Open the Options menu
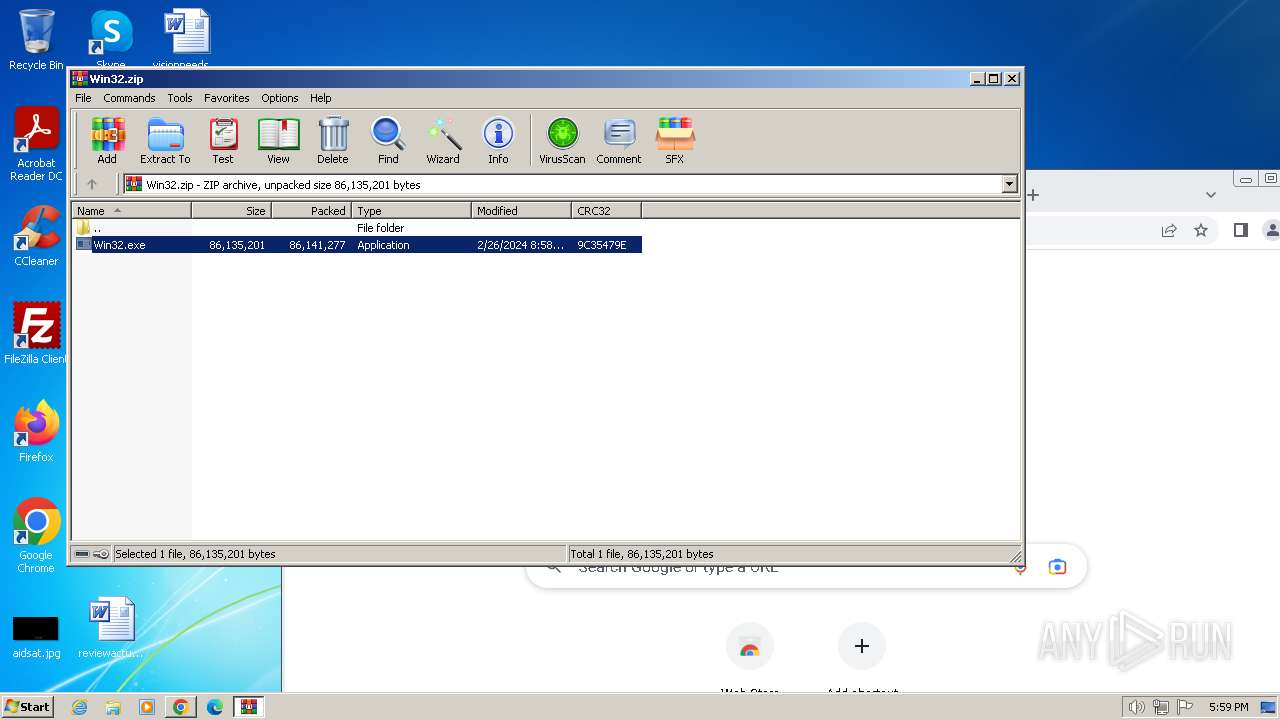 280,98
